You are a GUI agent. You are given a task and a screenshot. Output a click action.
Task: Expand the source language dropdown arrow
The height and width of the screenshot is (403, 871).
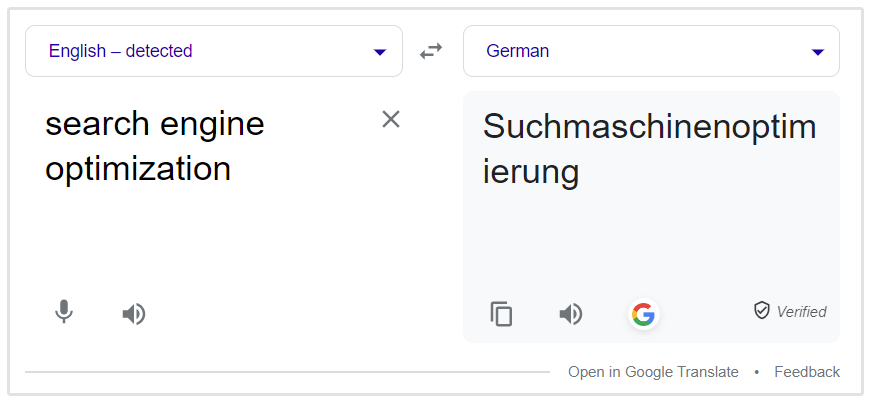pyautogui.click(x=380, y=52)
